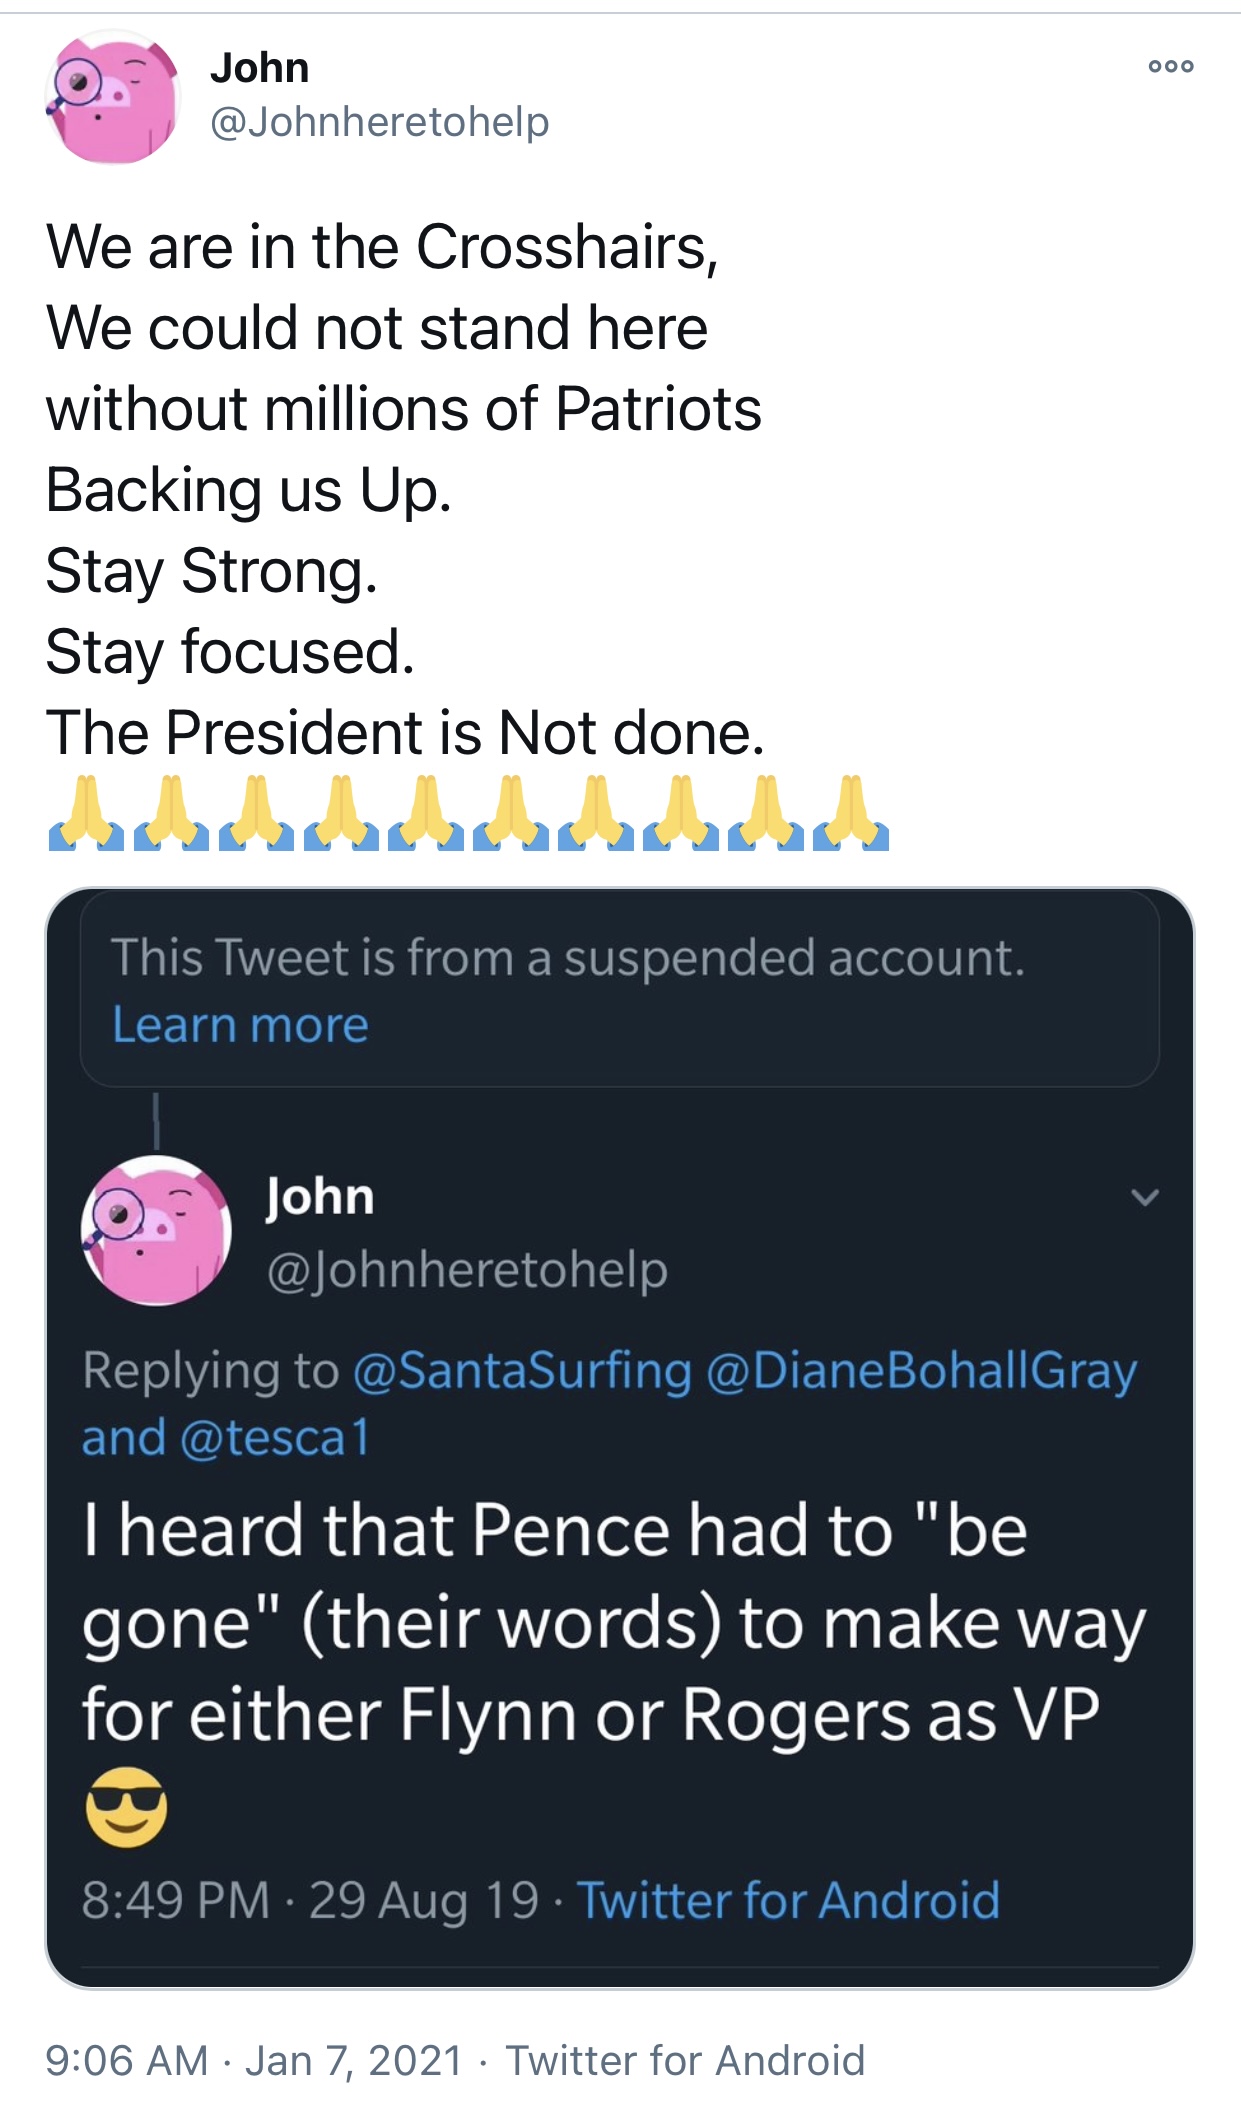Click the @Johnheretohelp handle in quoted tweet

(x=466, y=1270)
